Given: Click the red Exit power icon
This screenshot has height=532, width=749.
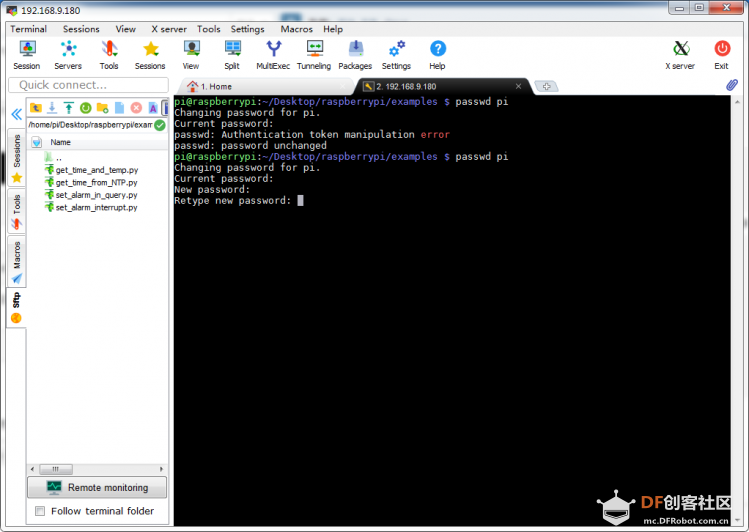Looking at the screenshot, I should pos(721,55).
